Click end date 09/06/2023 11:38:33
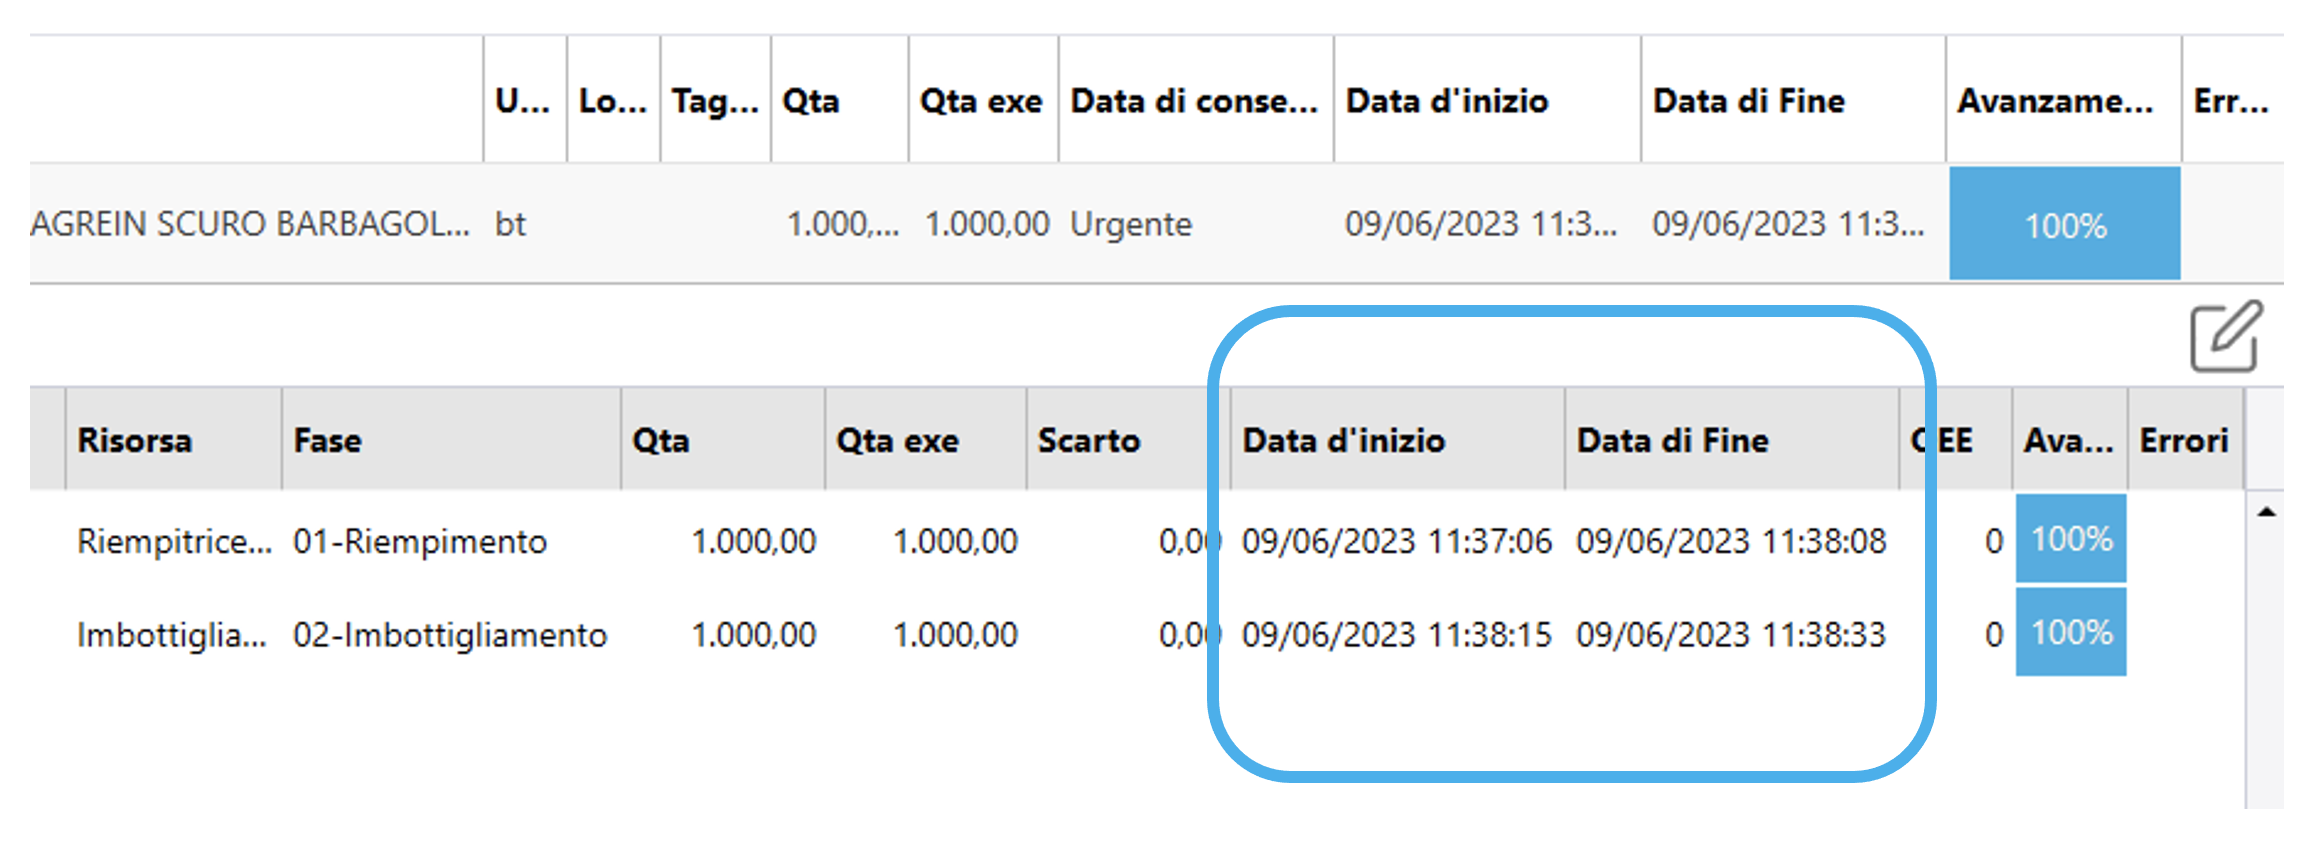The height and width of the screenshot is (842, 2316). click(1731, 634)
